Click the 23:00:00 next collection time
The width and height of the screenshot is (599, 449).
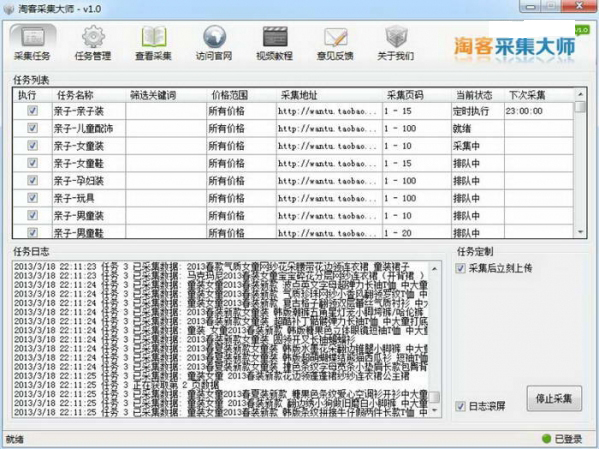coord(524,111)
